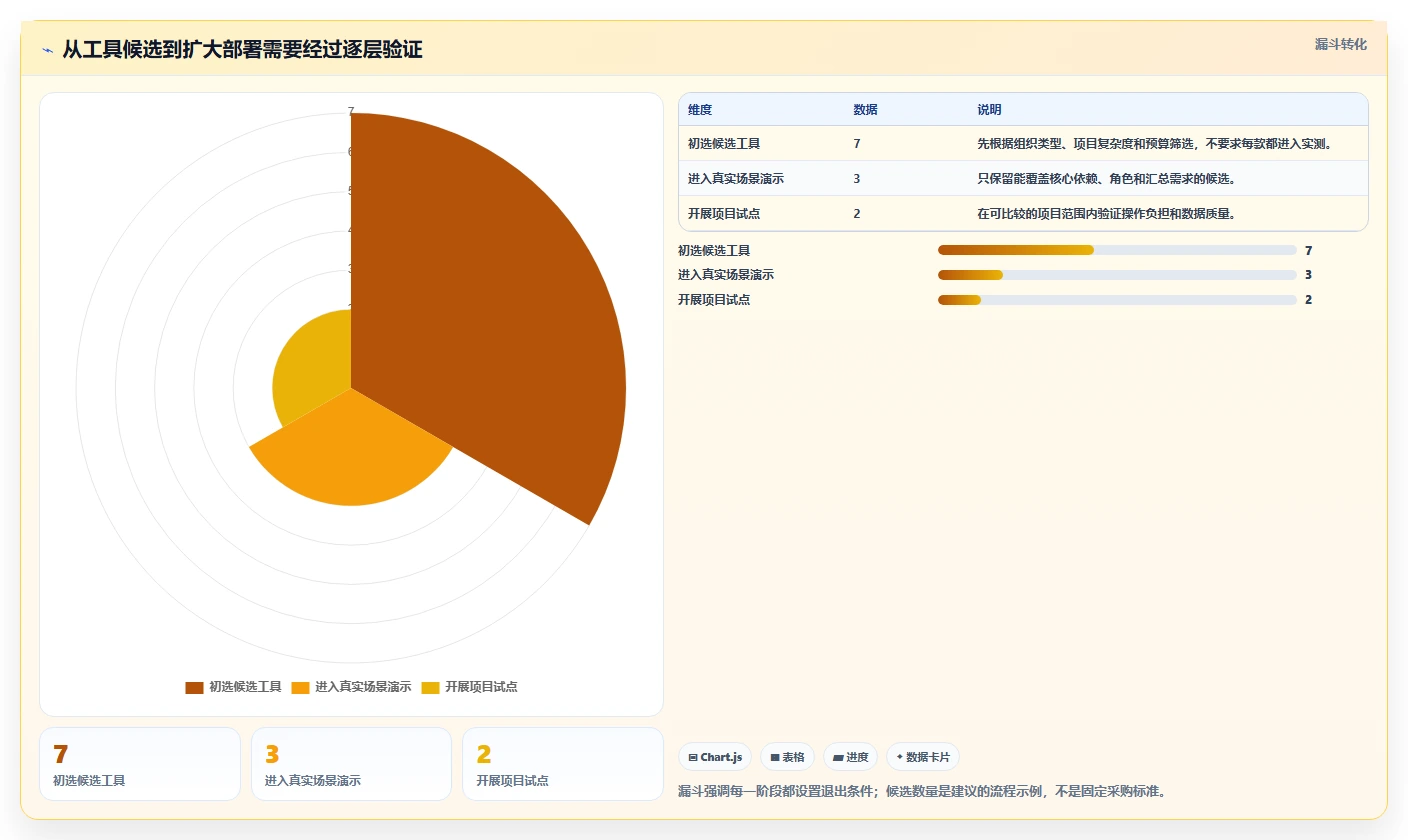
Task: Click the icon inside the 数据卡片 chip
Action: coord(900,757)
